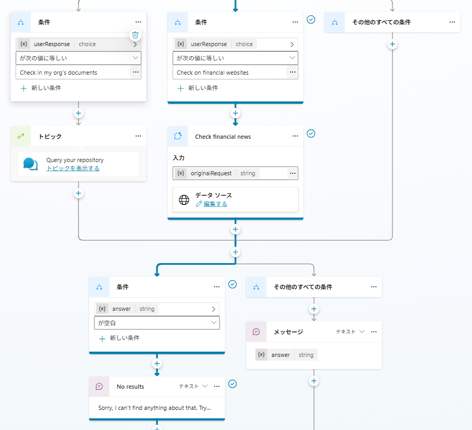Add 新しい条件 to financial websites condition
The image size is (472, 430).
click(197, 88)
